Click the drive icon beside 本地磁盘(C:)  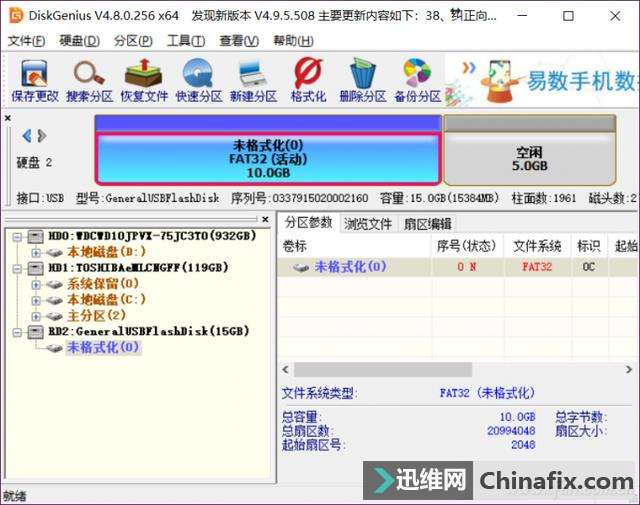click(54, 300)
